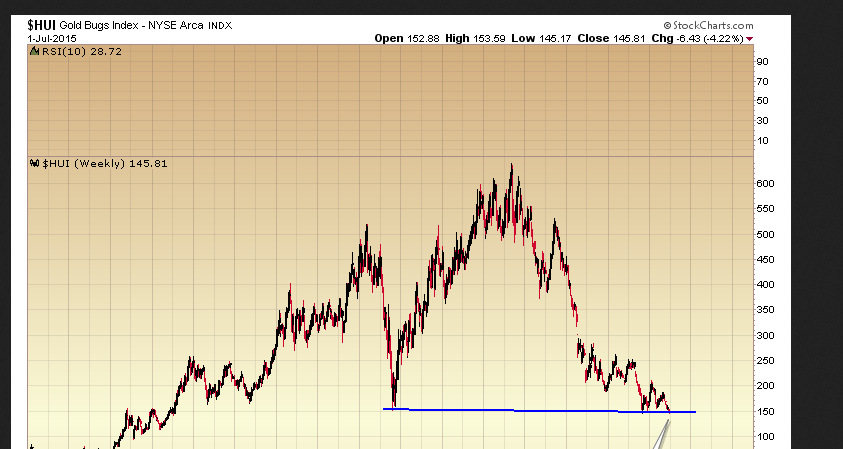Click price axis label 150
This screenshot has height=449, width=843.
(x=765, y=412)
